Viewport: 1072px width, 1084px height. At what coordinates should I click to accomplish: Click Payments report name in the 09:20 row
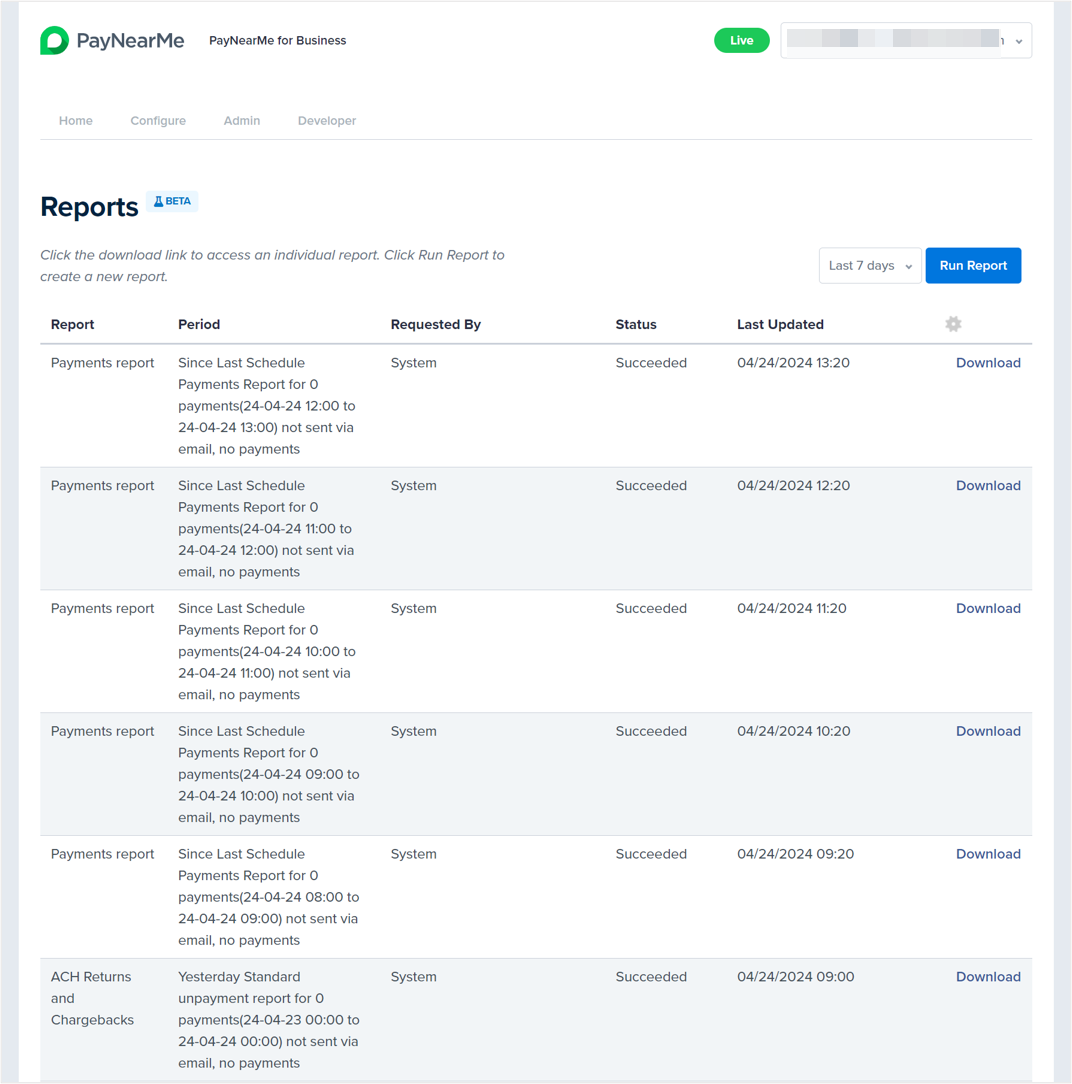pyautogui.click(x=102, y=854)
